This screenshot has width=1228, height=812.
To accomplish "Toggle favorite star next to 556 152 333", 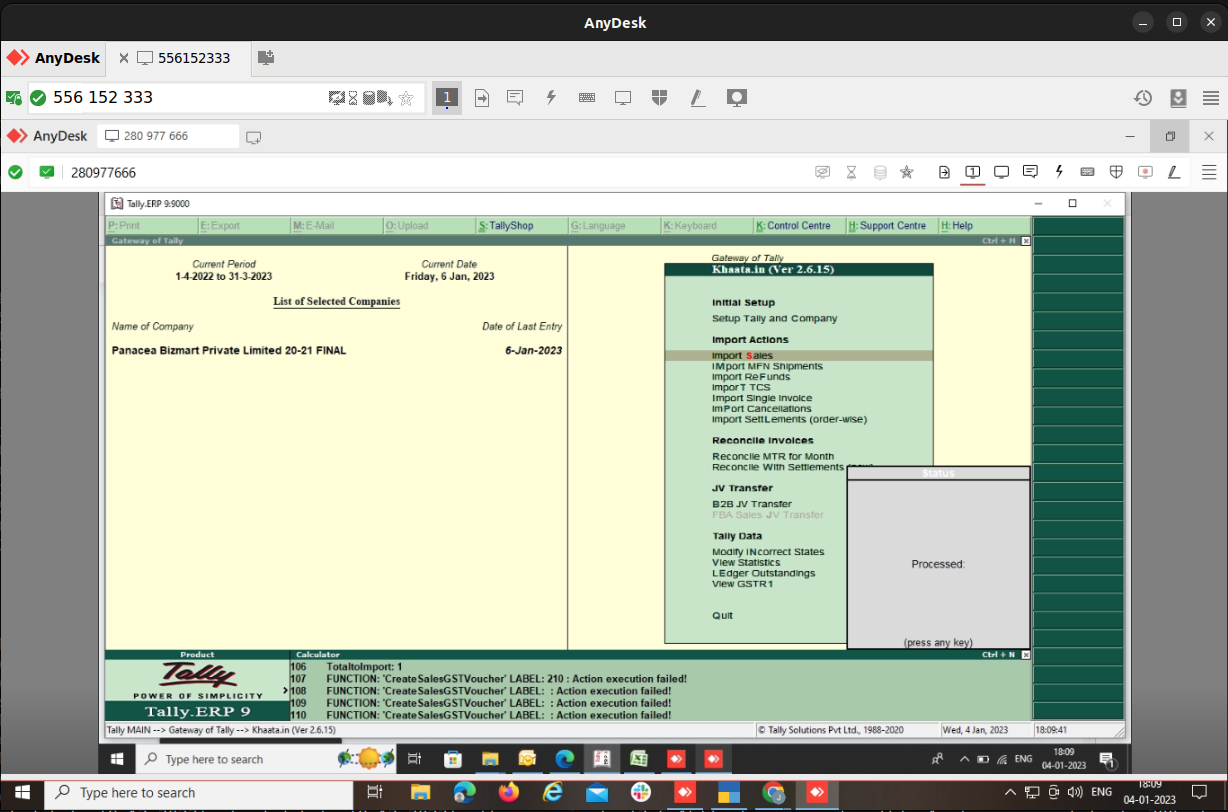I will pos(406,98).
